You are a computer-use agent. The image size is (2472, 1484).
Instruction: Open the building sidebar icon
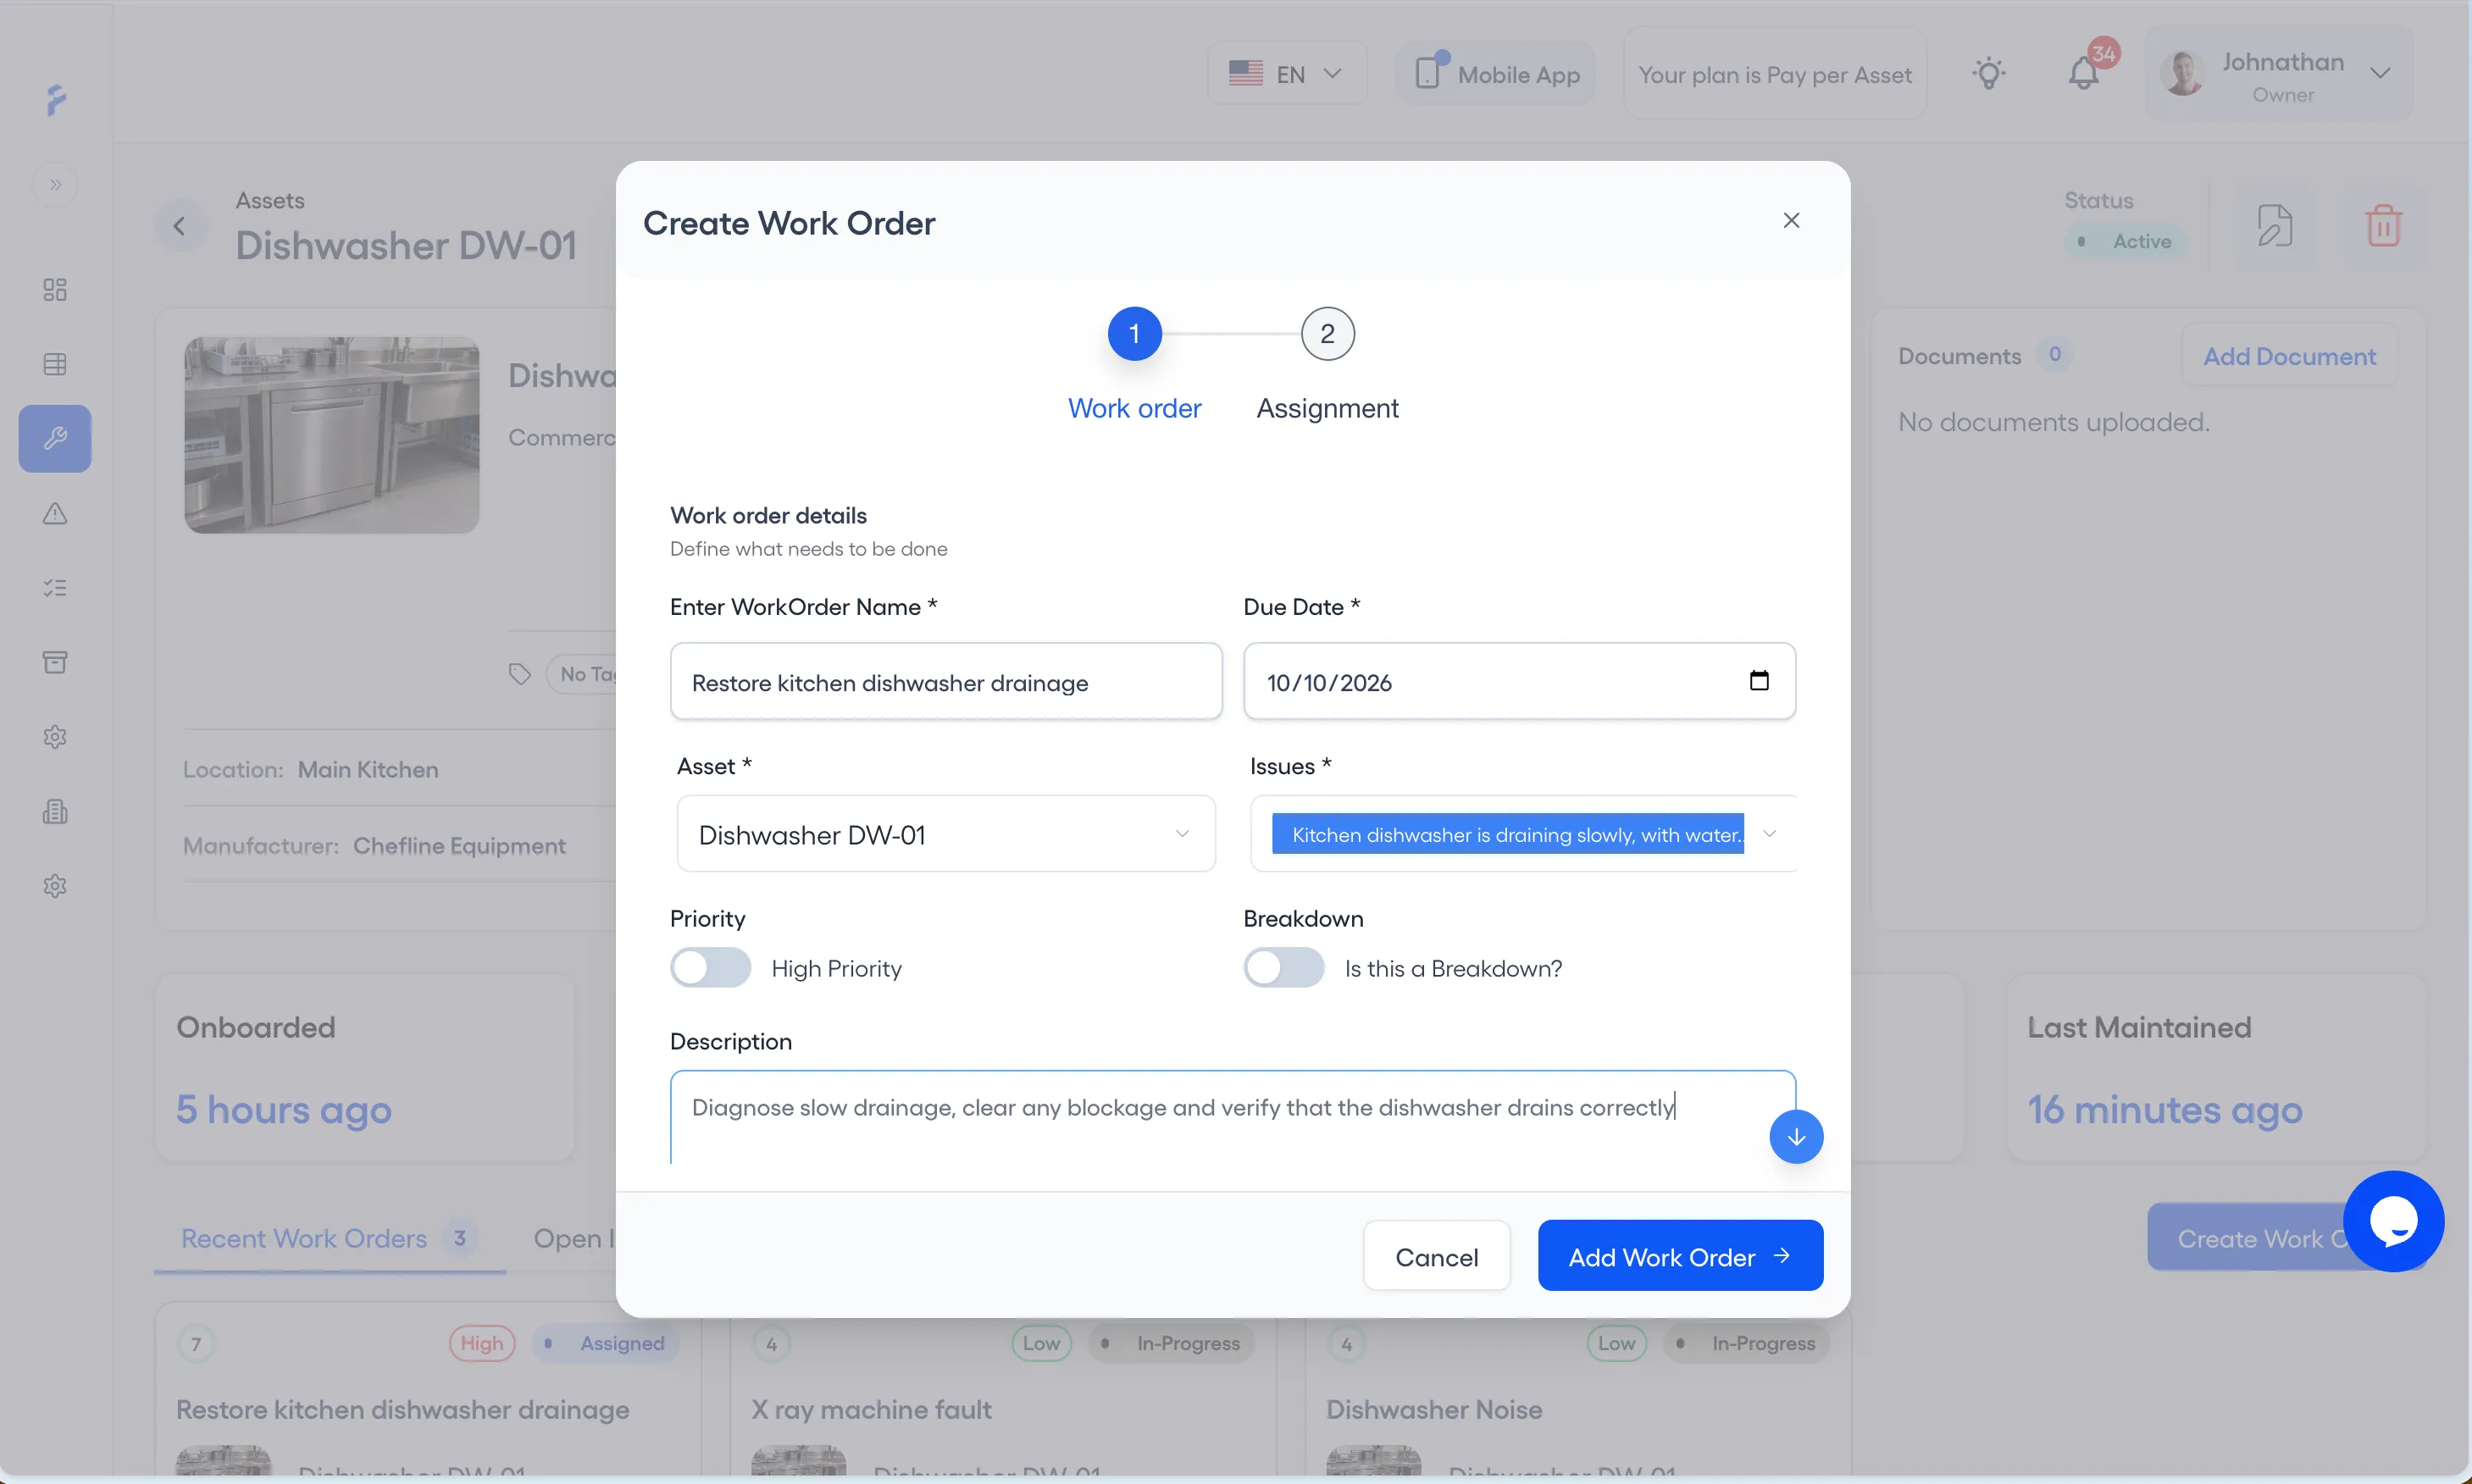[55, 811]
